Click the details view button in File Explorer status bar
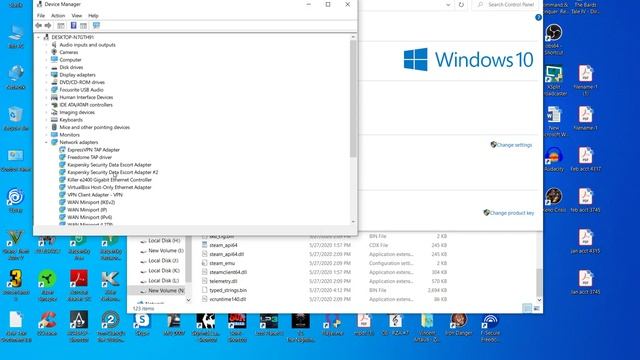The width and height of the screenshot is (640, 360). pyautogui.click(x=527, y=309)
